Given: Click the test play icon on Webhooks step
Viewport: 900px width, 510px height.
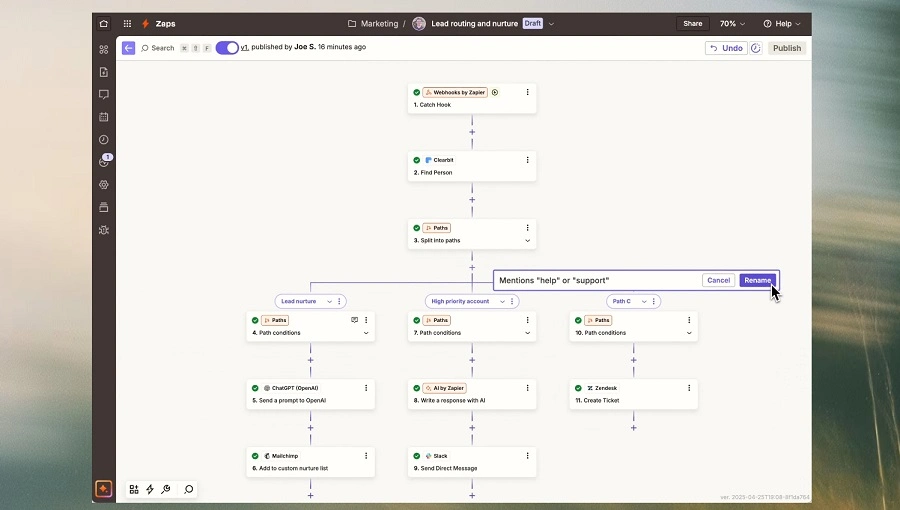Looking at the screenshot, I should click(495, 92).
